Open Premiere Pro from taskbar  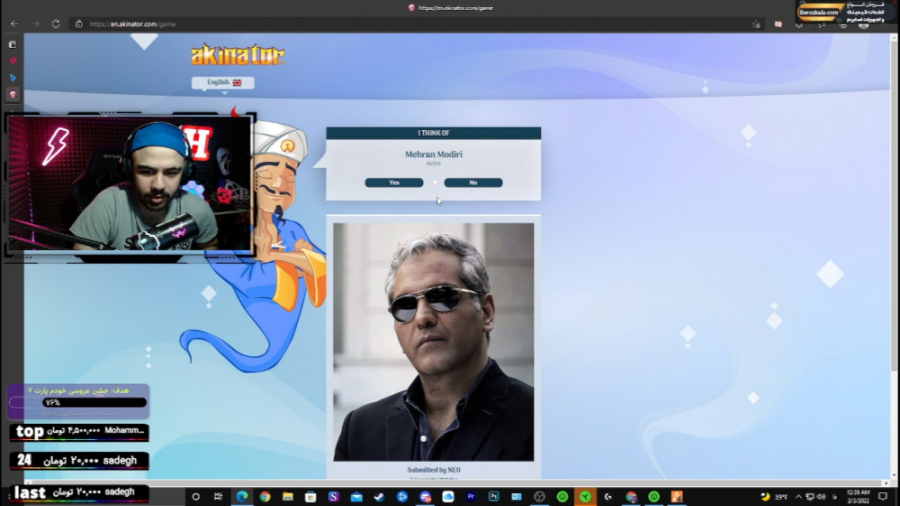(x=471, y=497)
